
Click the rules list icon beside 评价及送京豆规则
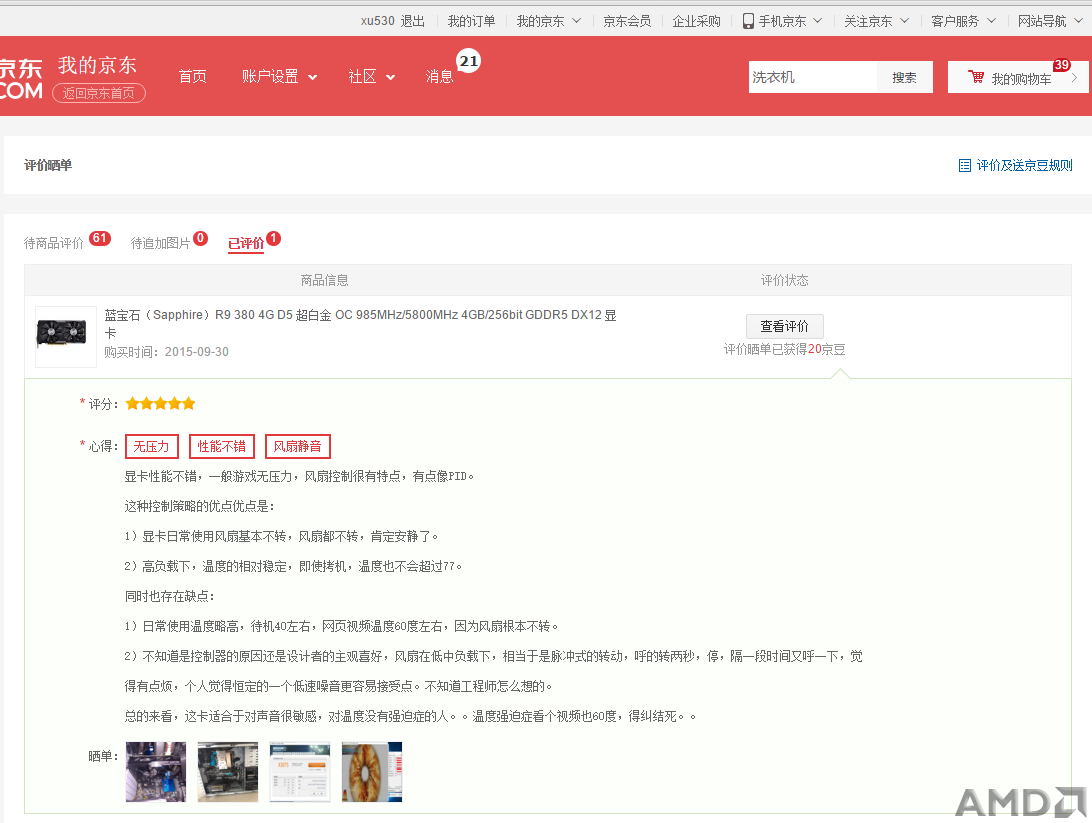pos(965,165)
